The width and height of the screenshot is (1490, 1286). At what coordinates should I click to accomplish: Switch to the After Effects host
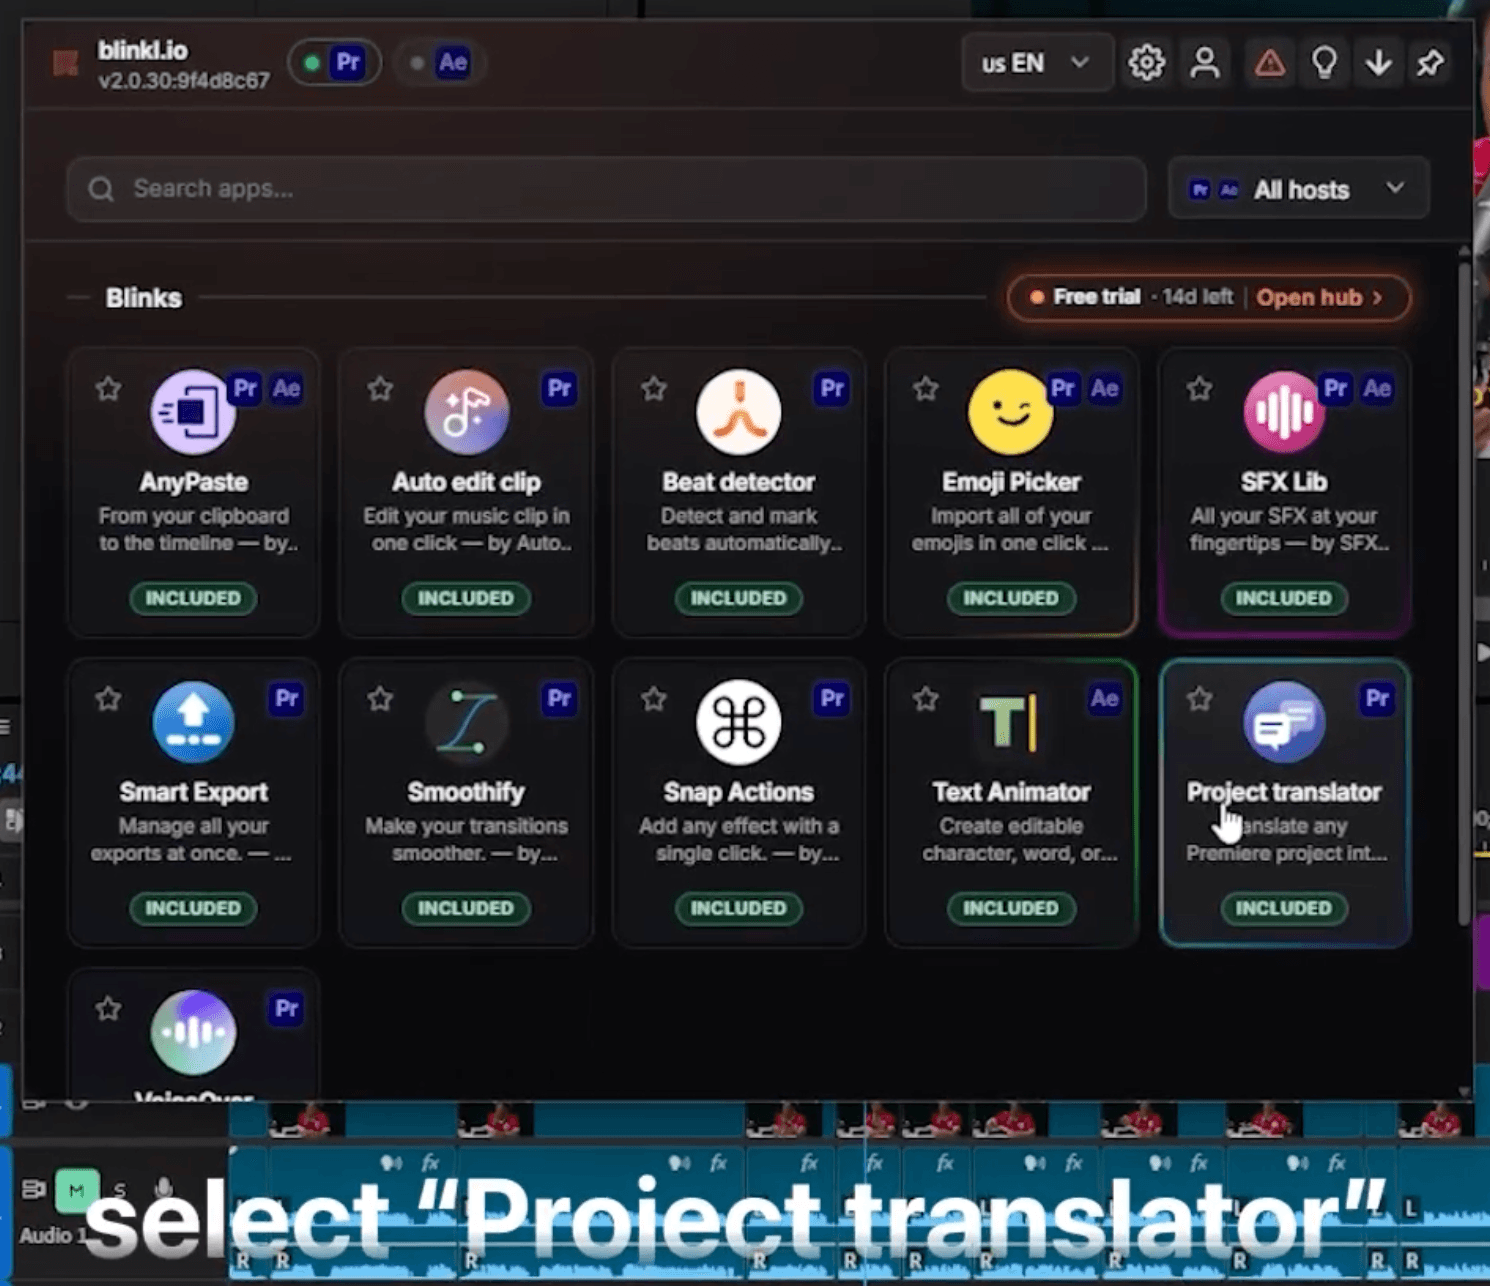tap(440, 63)
